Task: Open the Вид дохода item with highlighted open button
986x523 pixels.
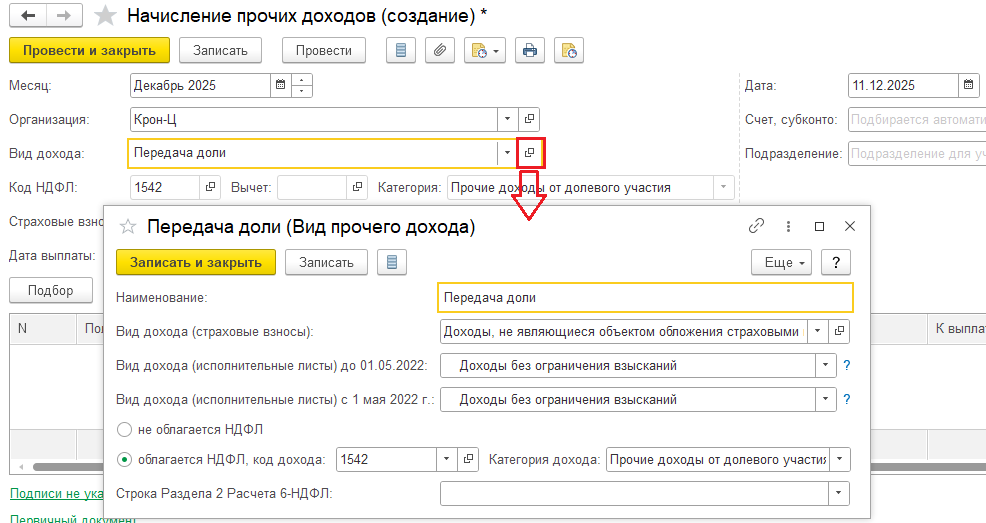Action: pos(530,153)
